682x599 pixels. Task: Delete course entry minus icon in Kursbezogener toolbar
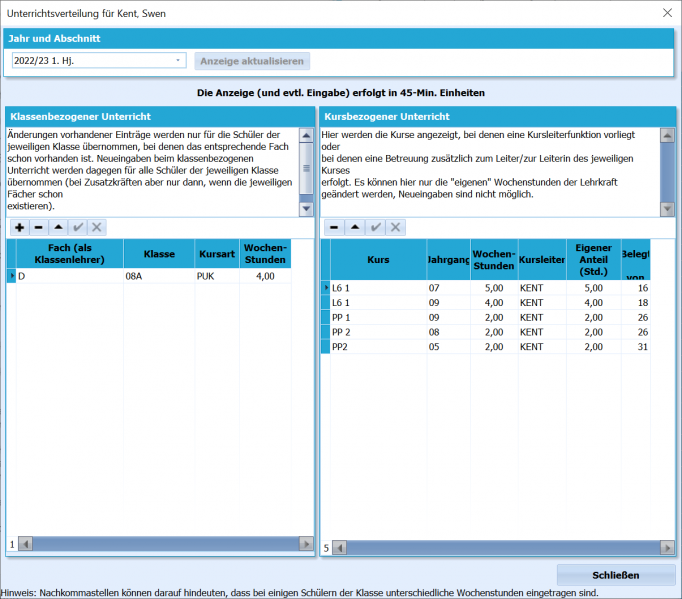pyautogui.click(x=334, y=227)
